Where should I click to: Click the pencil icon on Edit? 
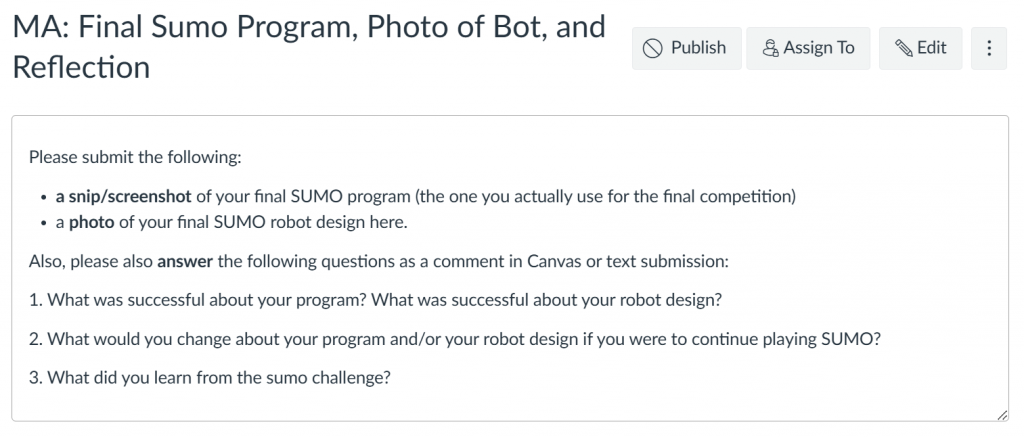point(904,48)
